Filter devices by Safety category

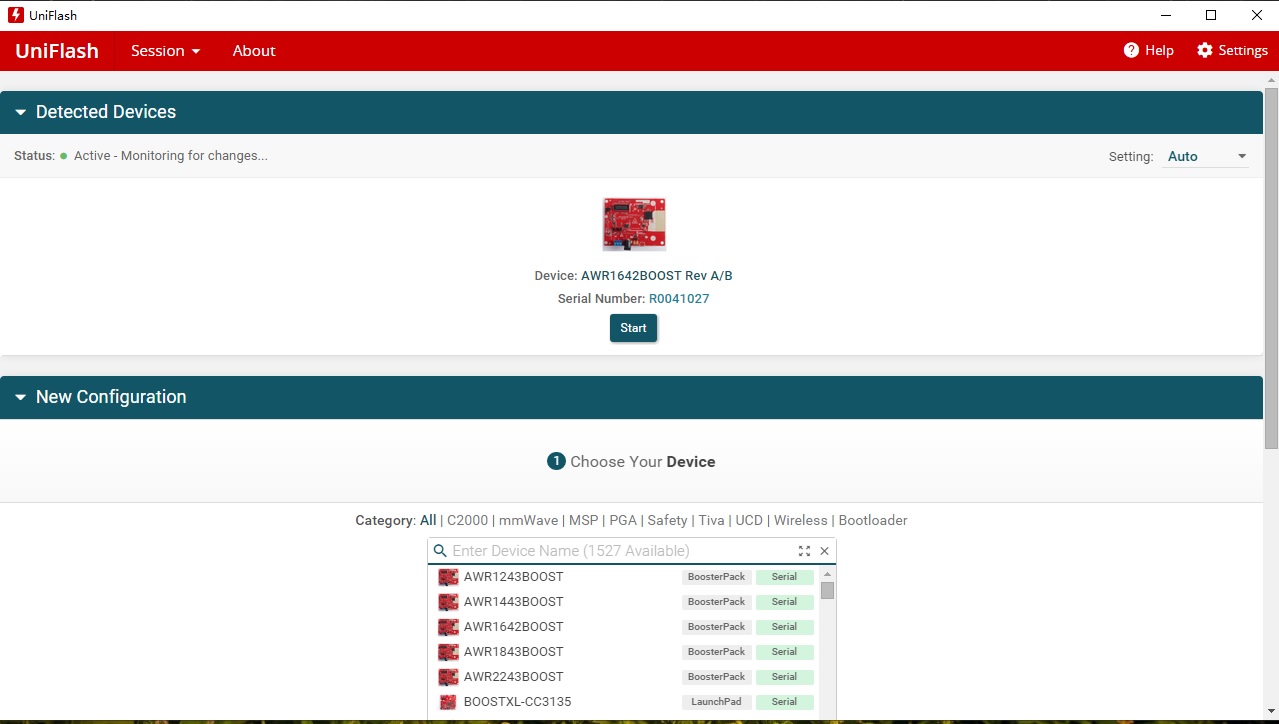(x=667, y=520)
